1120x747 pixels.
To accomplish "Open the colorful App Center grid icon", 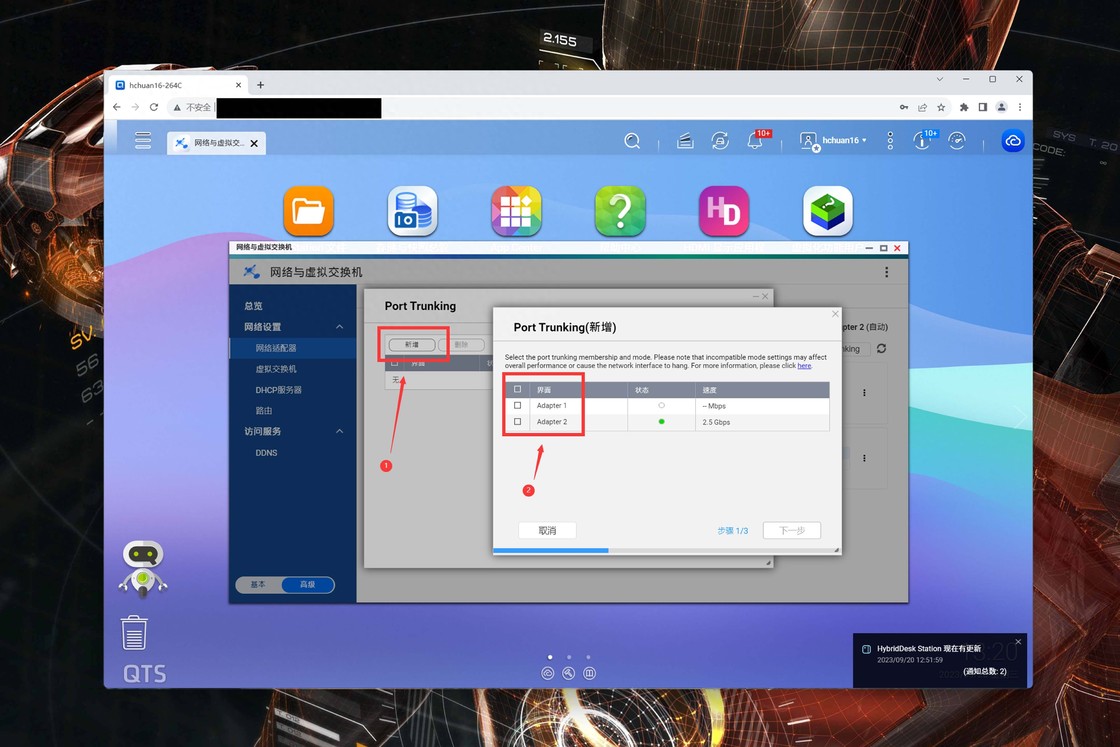I will [516, 211].
